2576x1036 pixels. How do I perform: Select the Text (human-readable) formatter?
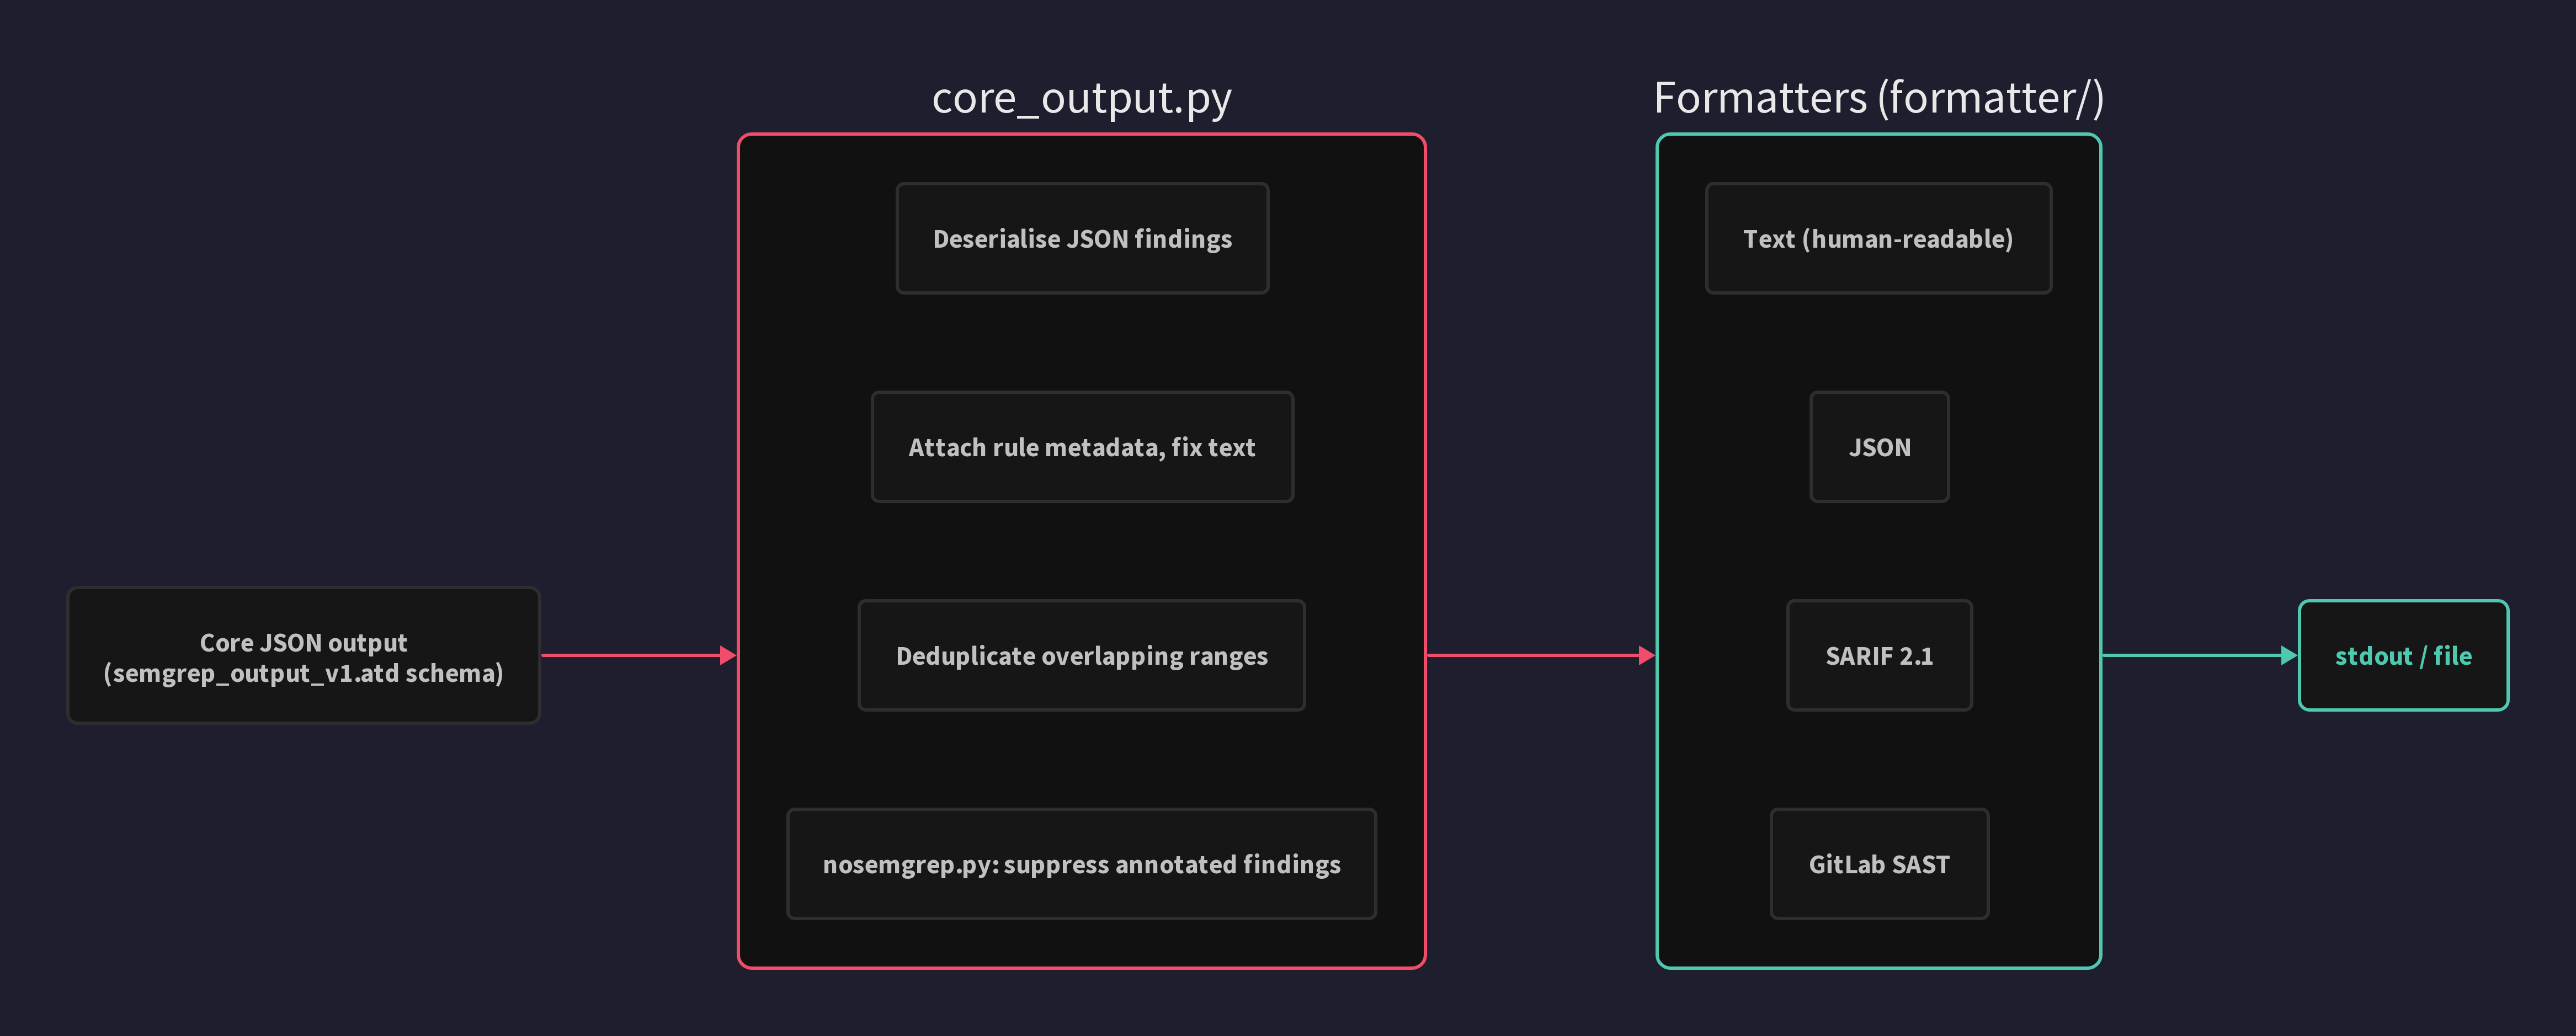tap(1878, 238)
